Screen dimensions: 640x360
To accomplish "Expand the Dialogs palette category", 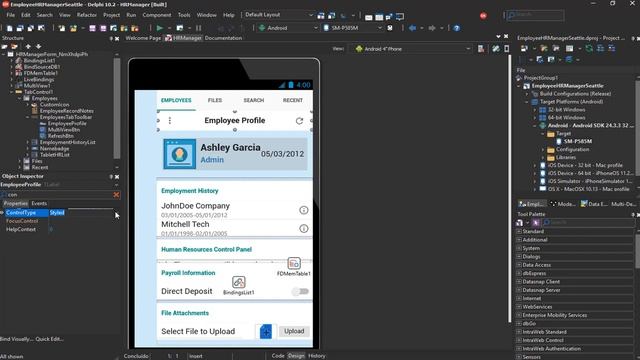I will (x=519, y=257).
